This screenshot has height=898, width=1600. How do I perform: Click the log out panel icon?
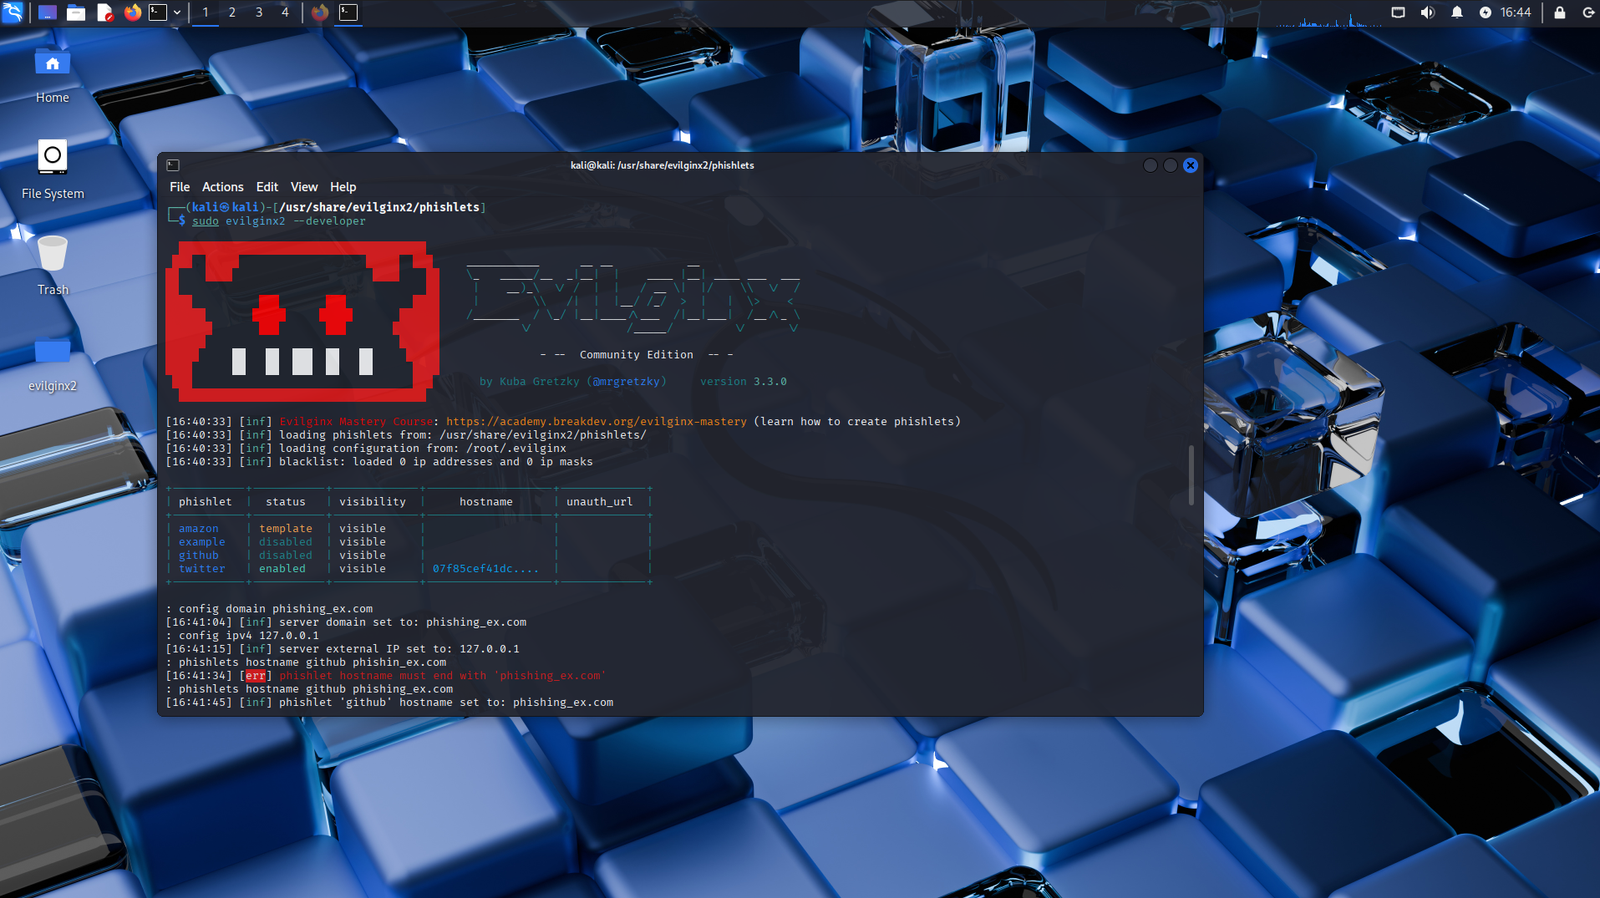tap(1588, 12)
